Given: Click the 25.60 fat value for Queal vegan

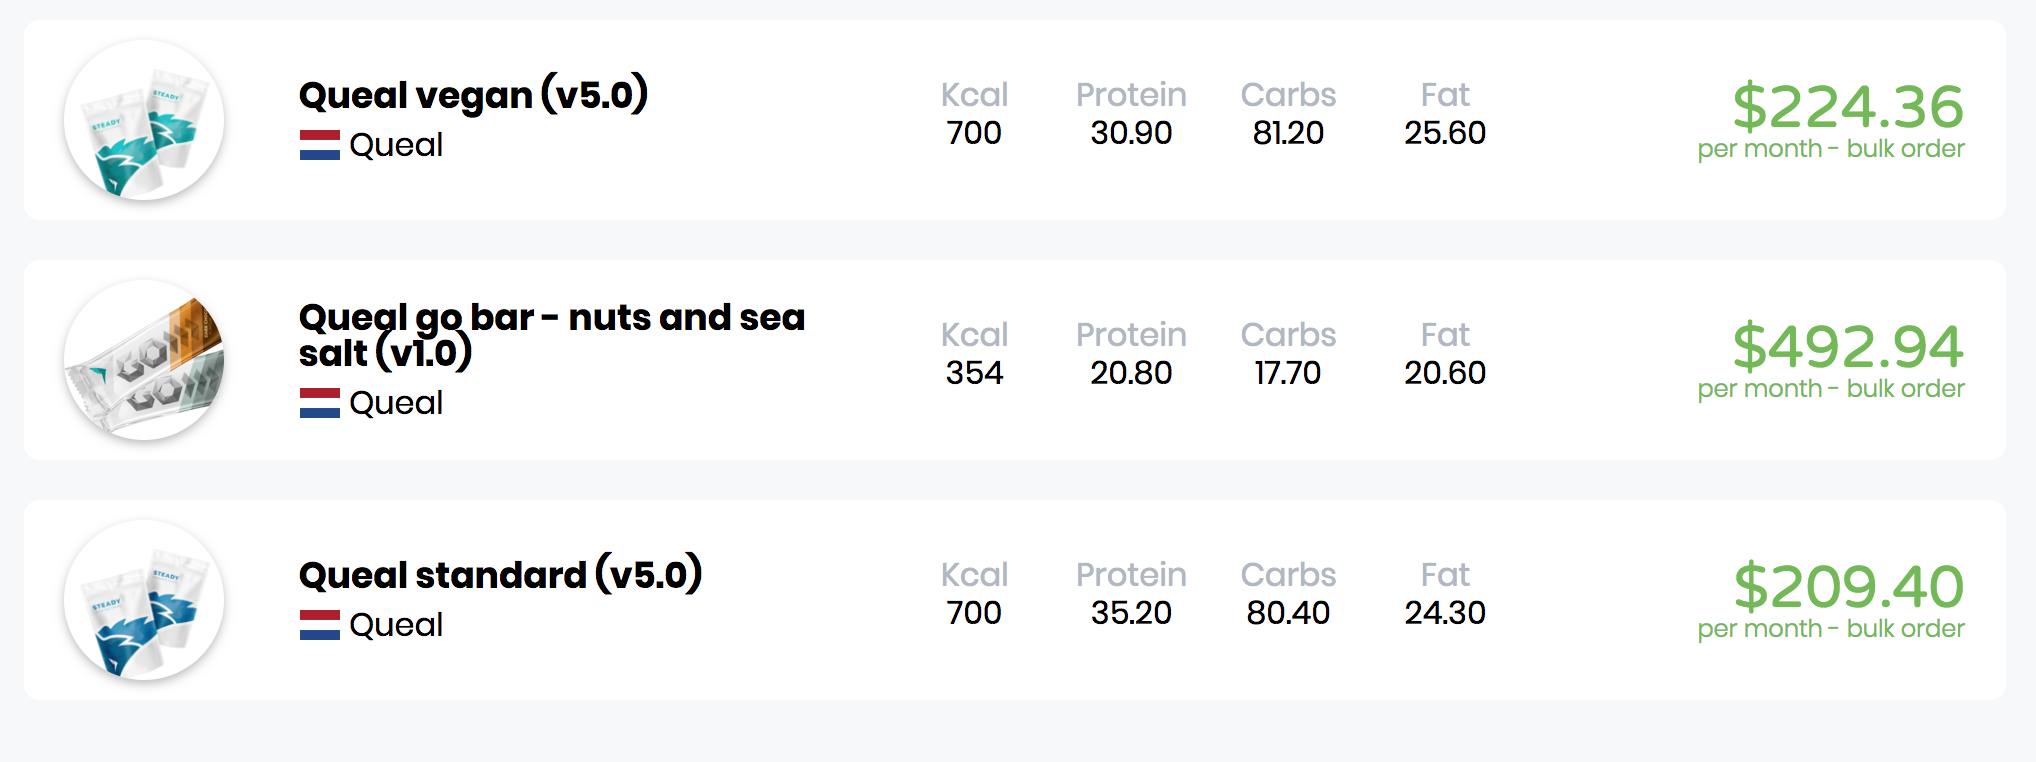Looking at the screenshot, I should tap(1445, 132).
